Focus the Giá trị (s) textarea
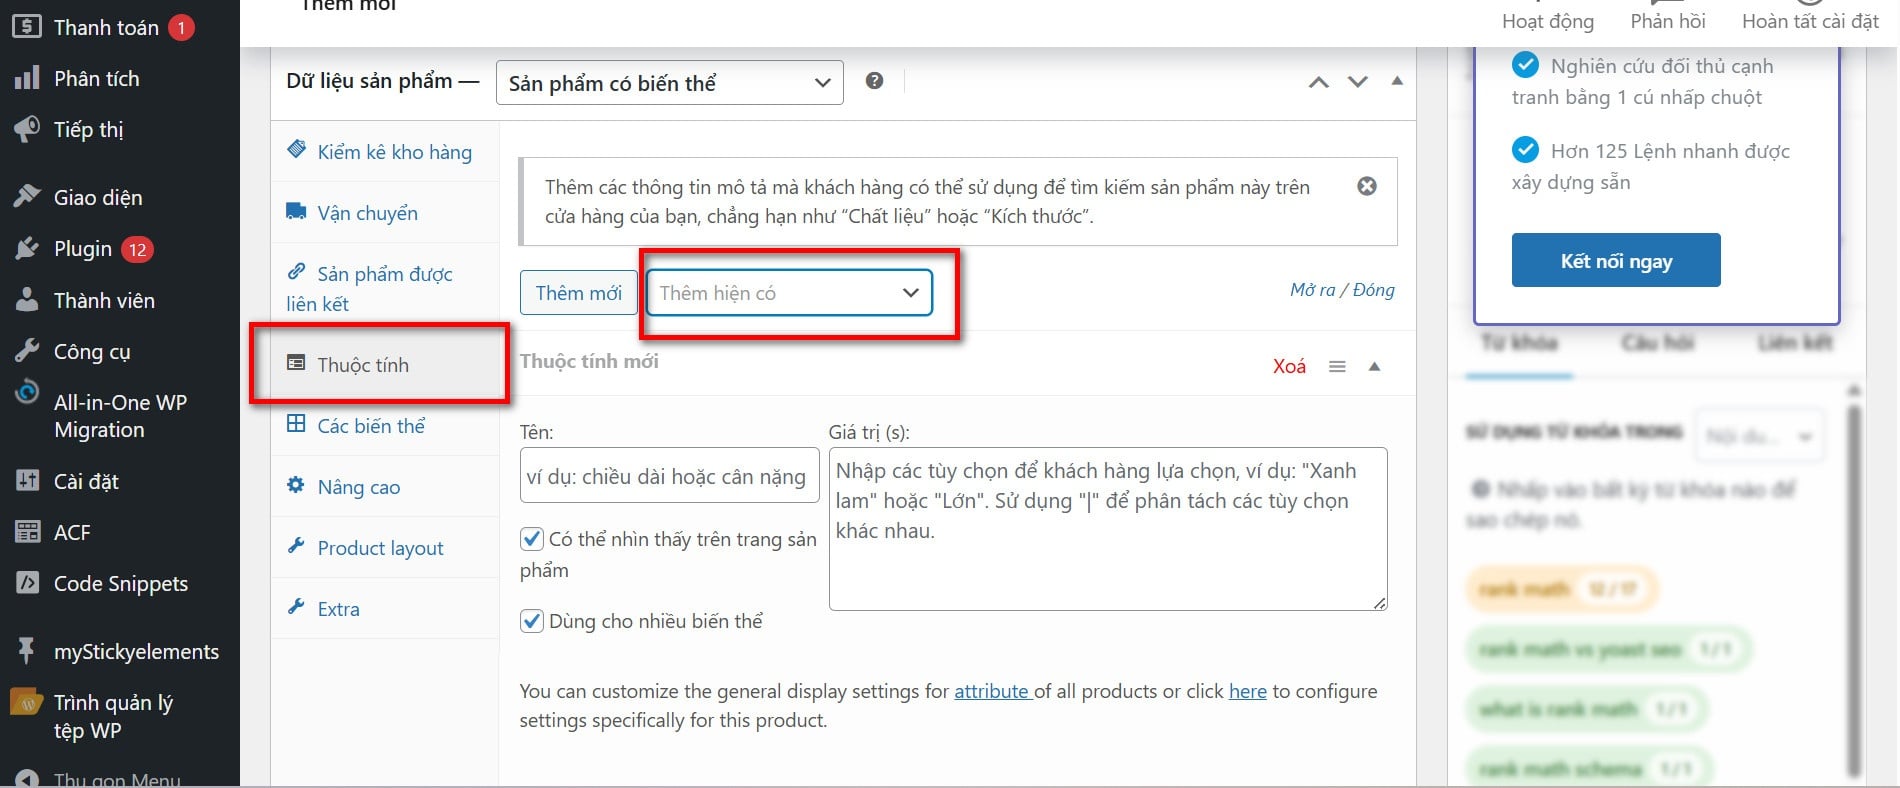 [x=1108, y=529]
